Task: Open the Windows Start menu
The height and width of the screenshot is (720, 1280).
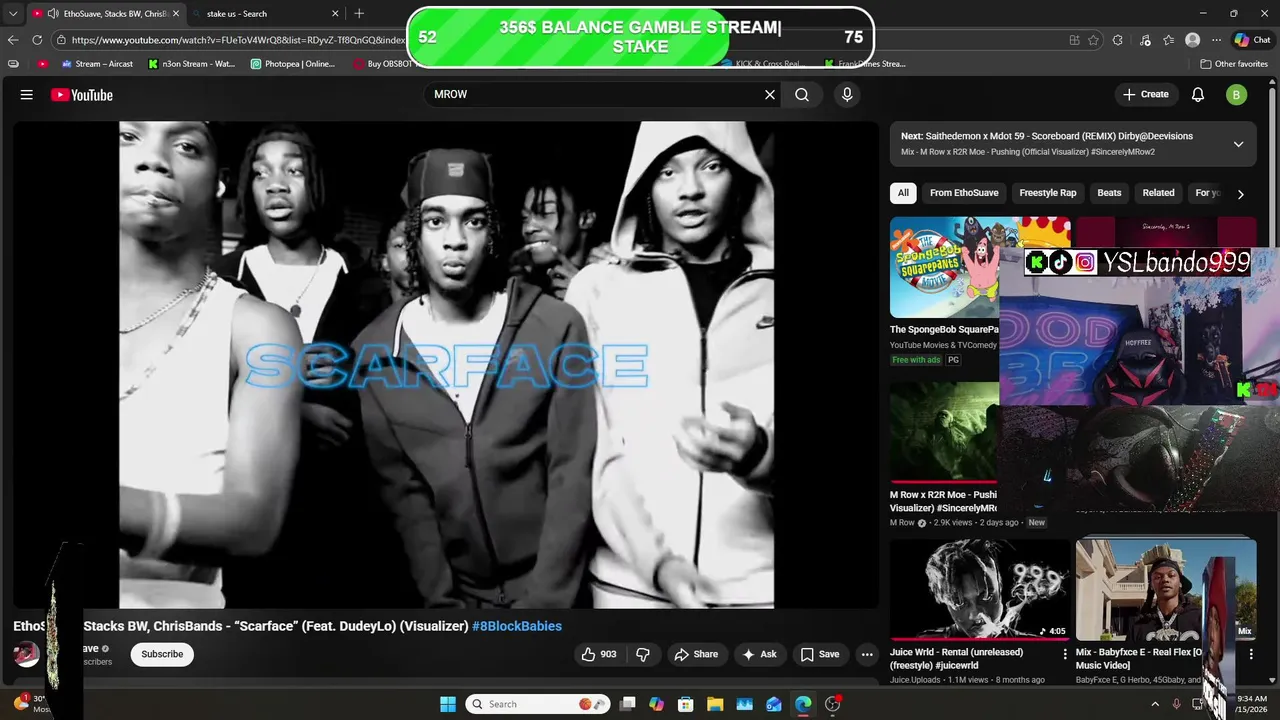Action: [447, 704]
